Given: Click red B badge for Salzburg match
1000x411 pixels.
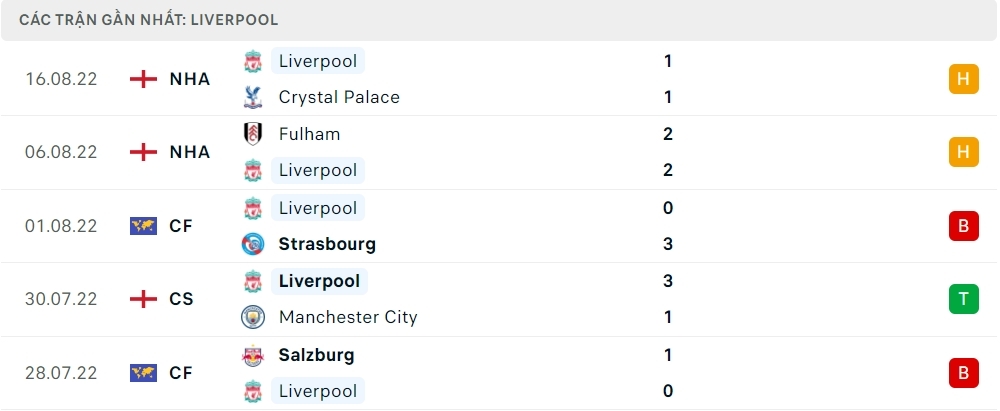Looking at the screenshot, I should coord(963,373).
